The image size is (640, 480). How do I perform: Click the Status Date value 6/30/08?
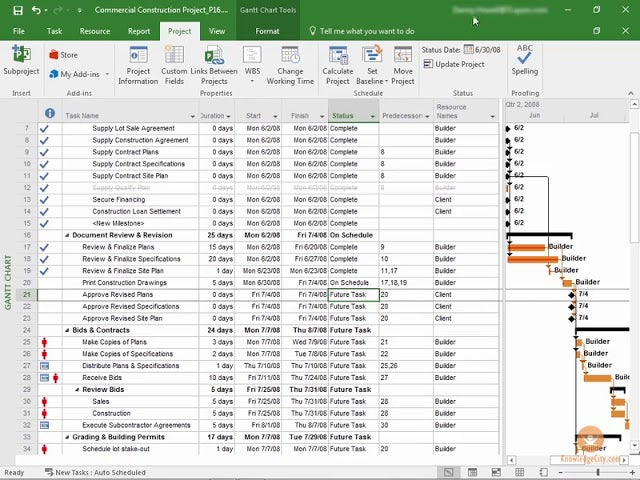coord(488,50)
